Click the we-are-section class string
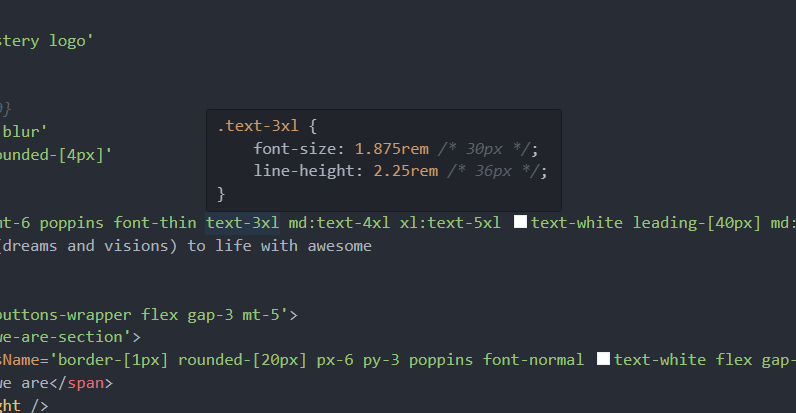The image size is (796, 413). pos(66,337)
